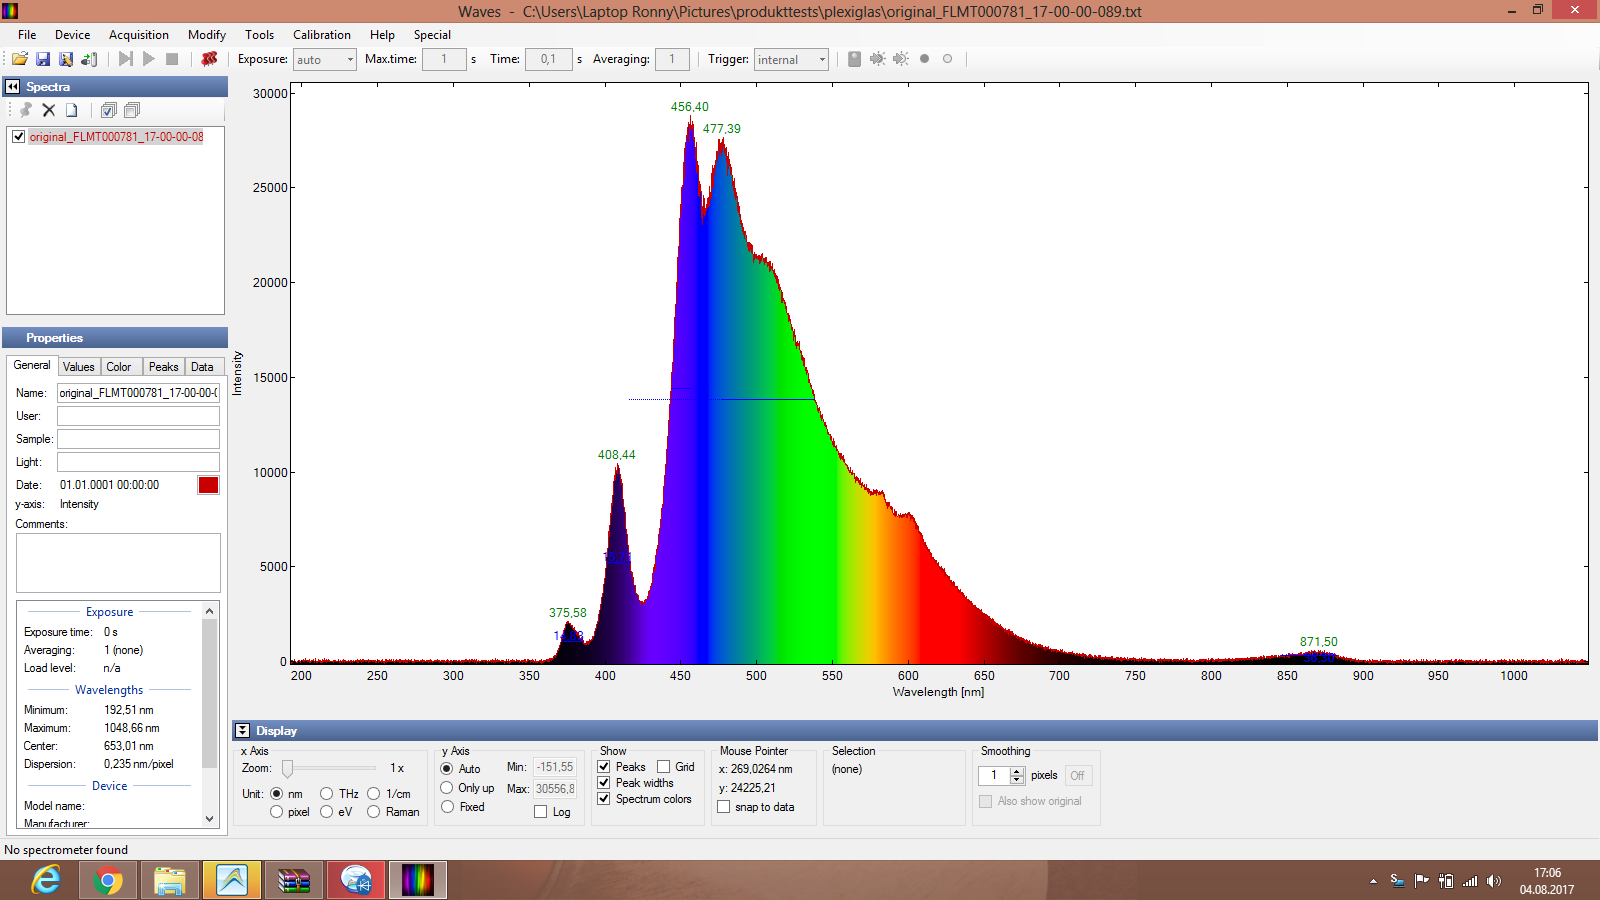
Task: Enable the Grid checkbox
Action: [x=664, y=767]
